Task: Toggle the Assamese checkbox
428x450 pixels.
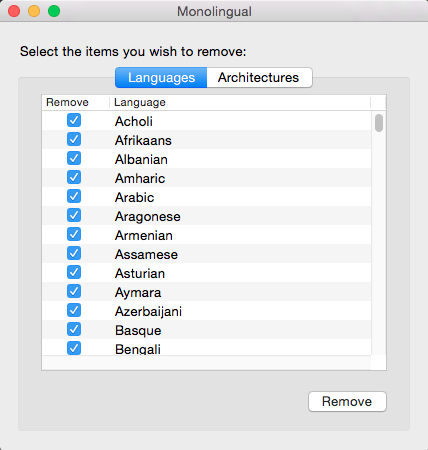Action: tap(74, 253)
